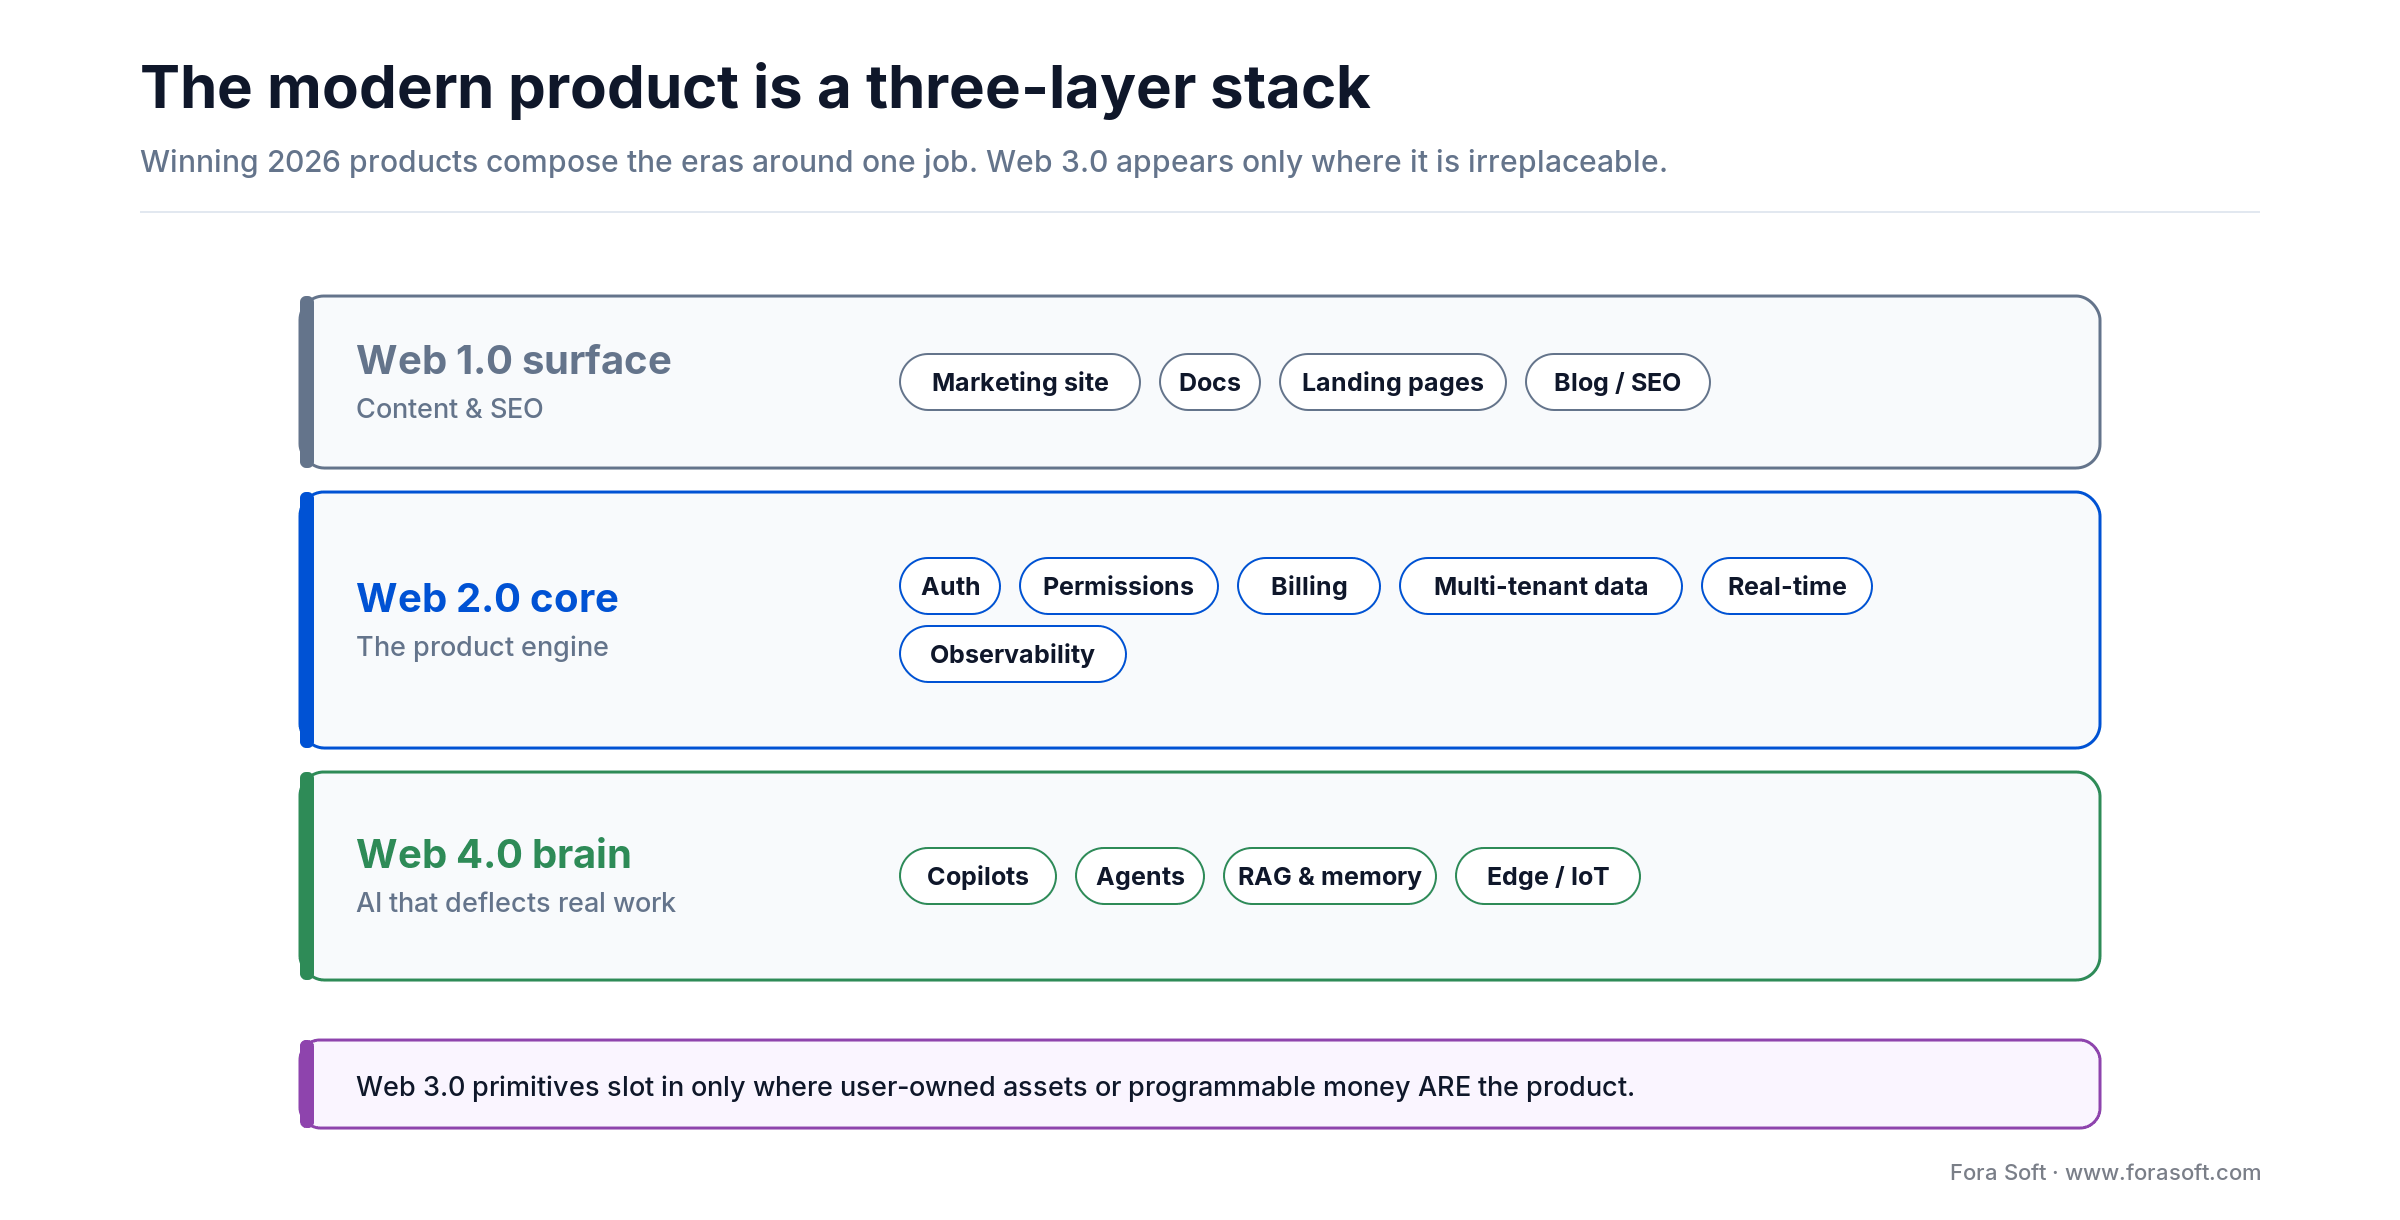The width and height of the screenshot is (2400, 1220).
Task: Select the Observability pill
Action: (1012, 654)
